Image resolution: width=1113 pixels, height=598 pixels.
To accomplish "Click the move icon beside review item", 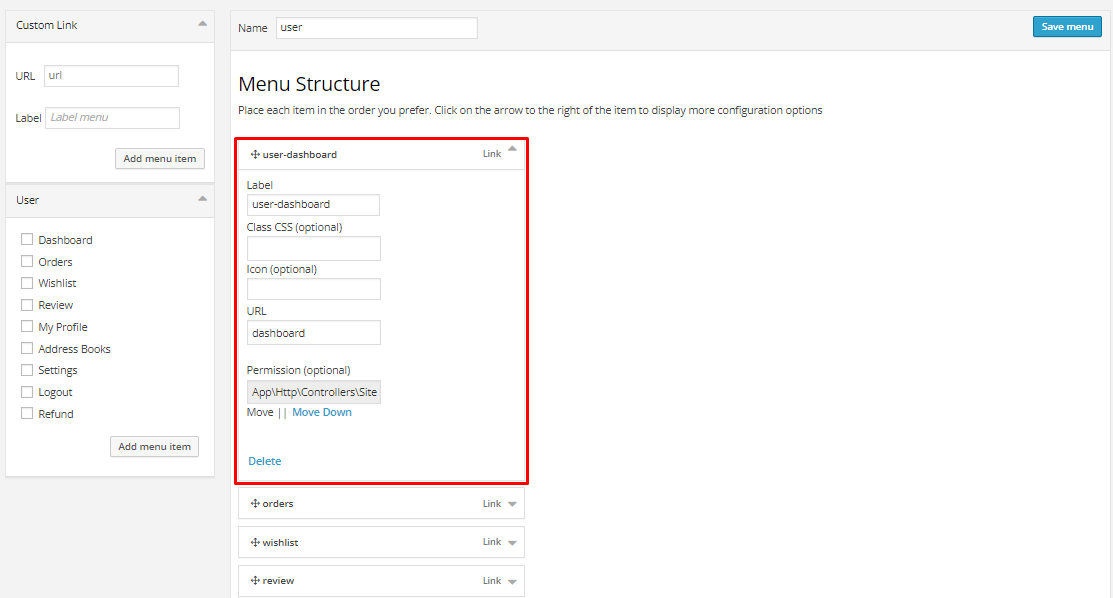I will coord(255,581).
